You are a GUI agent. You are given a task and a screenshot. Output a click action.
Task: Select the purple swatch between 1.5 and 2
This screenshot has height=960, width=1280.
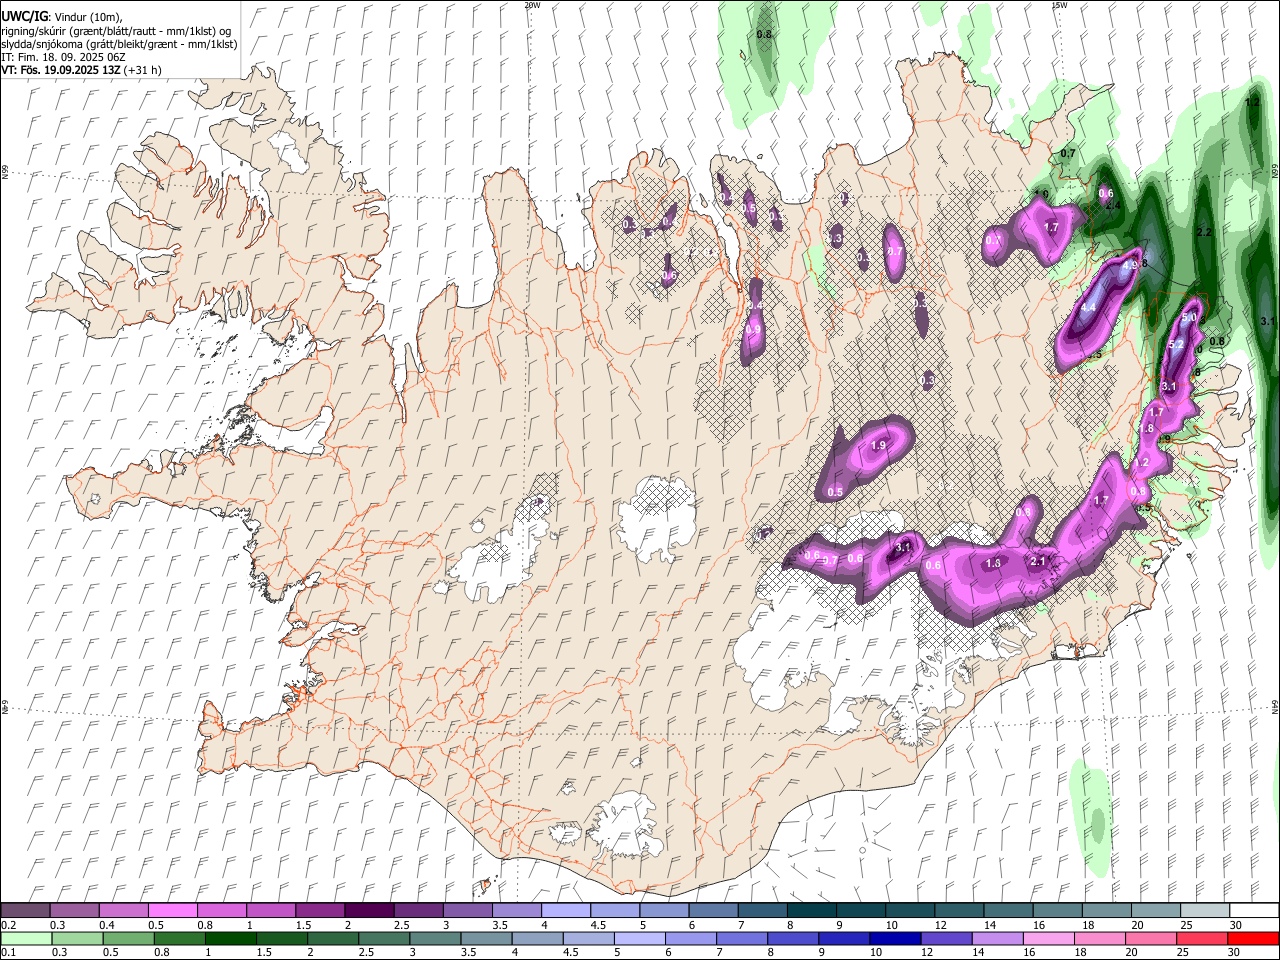click(x=321, y=910)
